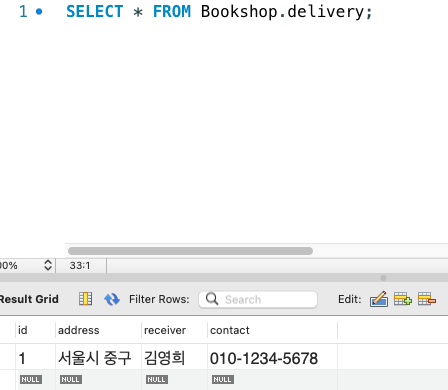Viewport: 448px width, 390px height.
Task: Click the editor horizontal scrollbar
Action: (190, 251)
